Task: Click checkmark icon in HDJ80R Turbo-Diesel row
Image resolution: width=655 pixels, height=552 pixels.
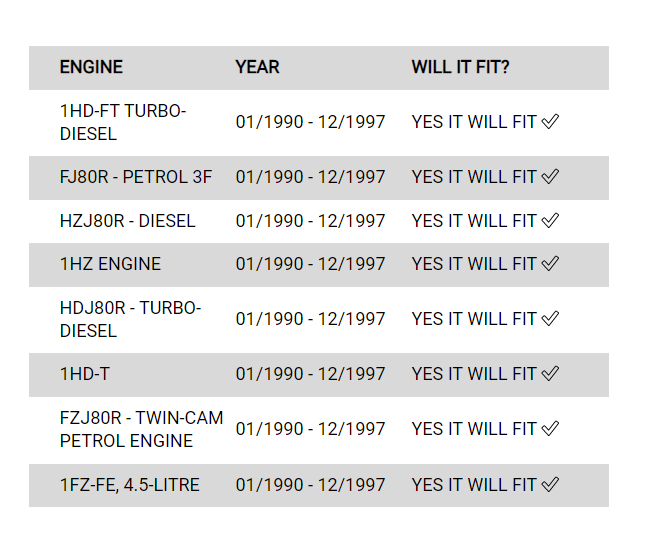Action: pyautogui.click(x=550, y=319)
